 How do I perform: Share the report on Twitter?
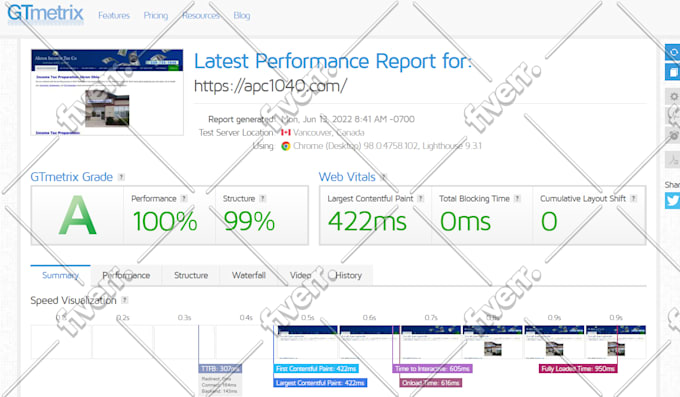click(673, 200)
